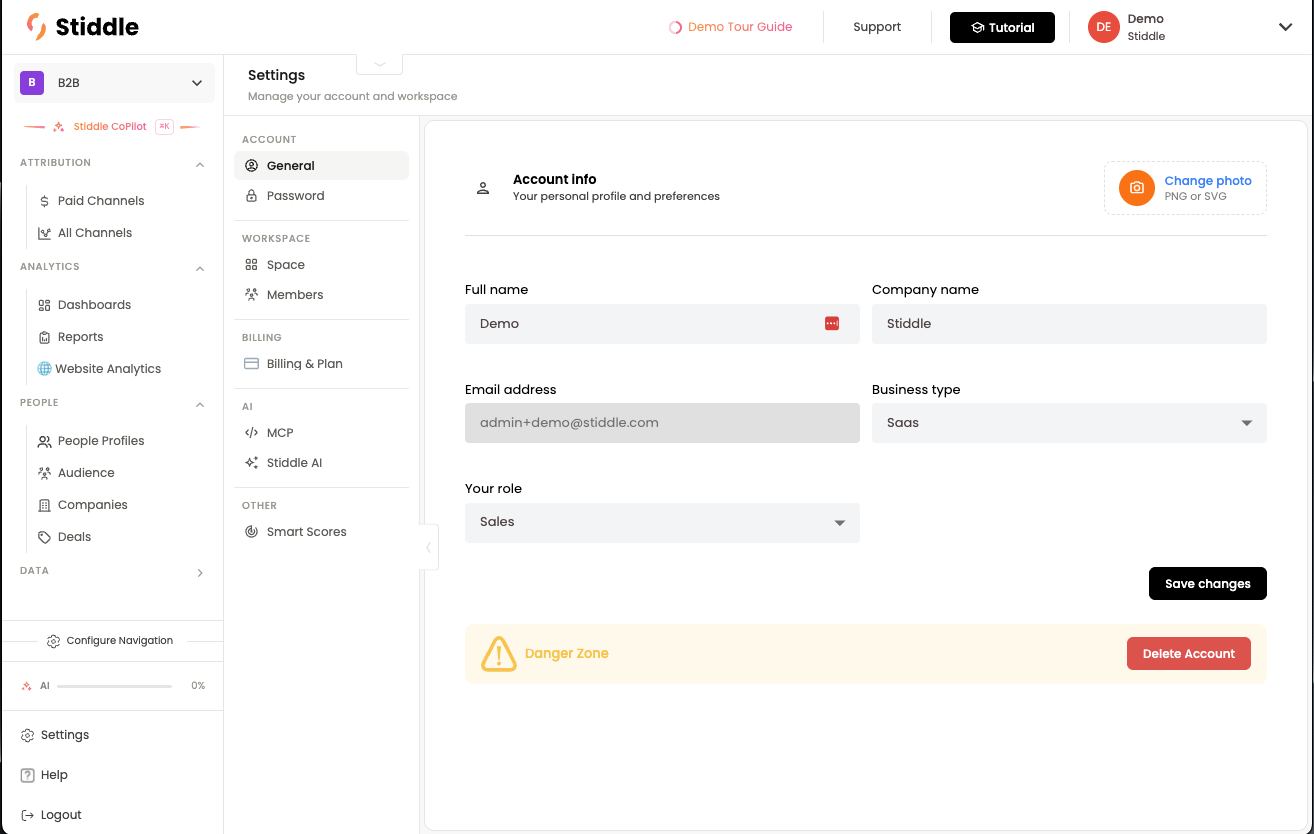Open People Profiles in the sidebar
This screenshot has height=834, width=1314.
101,441
